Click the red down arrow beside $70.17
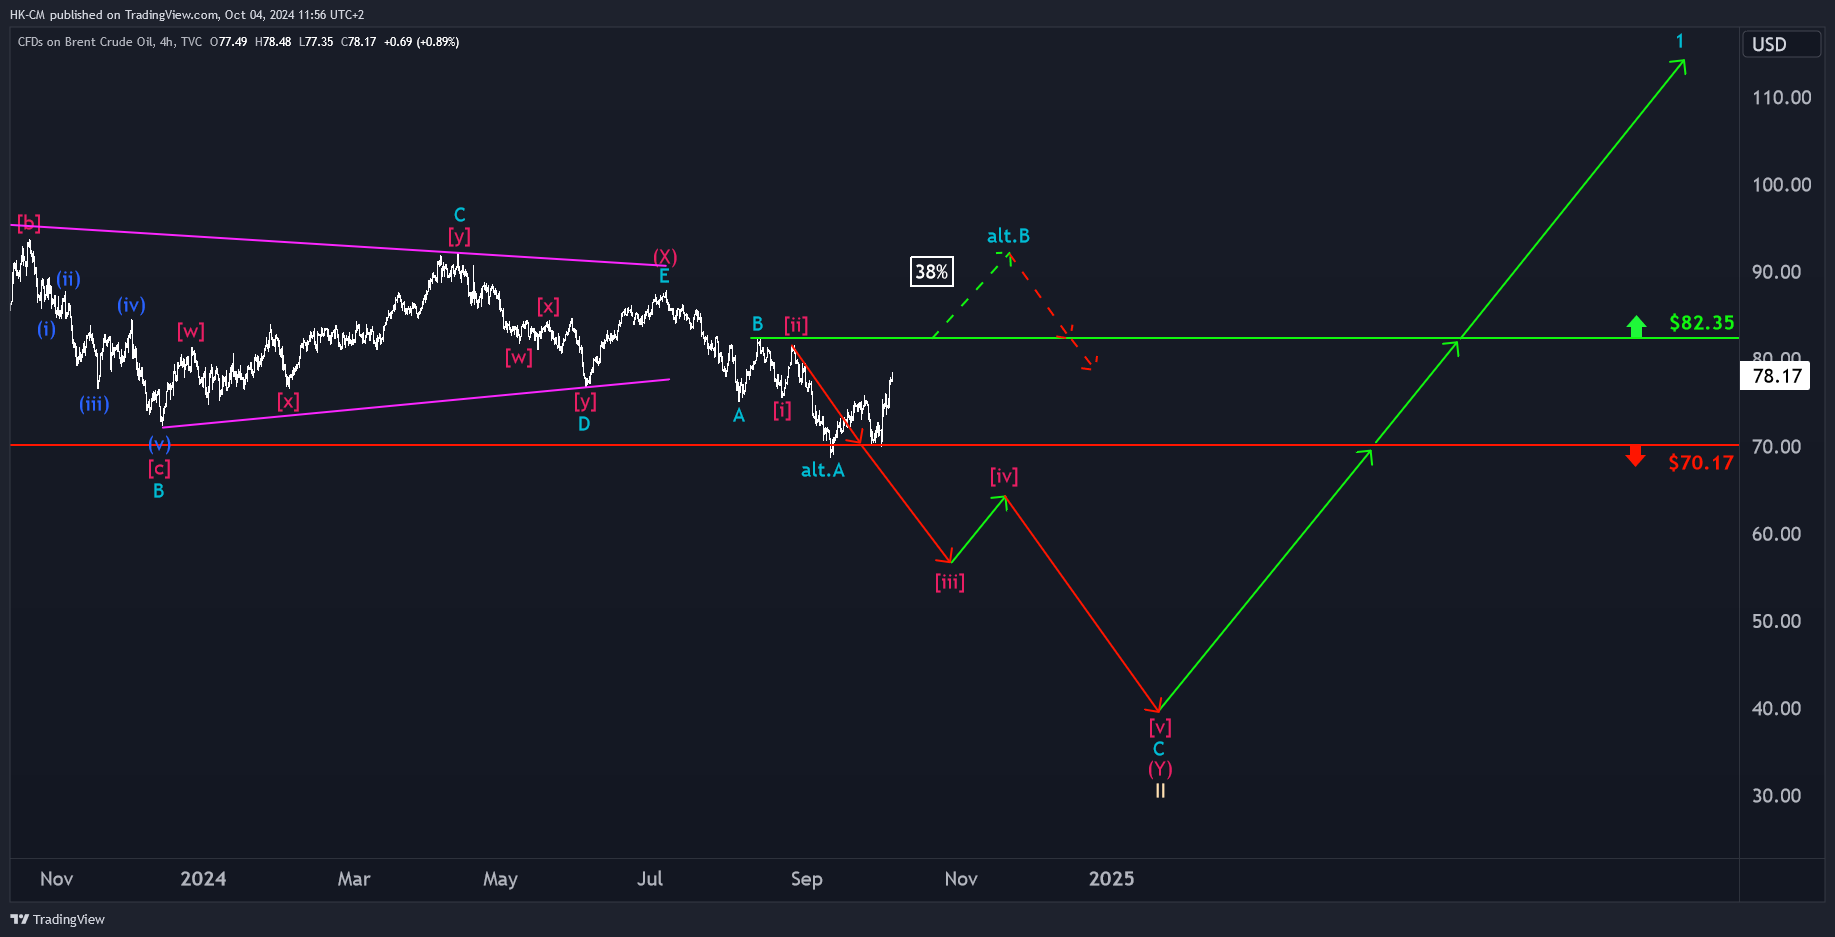The width and height of the screenshot is (1835, 937). click(x=1635, y=456)
